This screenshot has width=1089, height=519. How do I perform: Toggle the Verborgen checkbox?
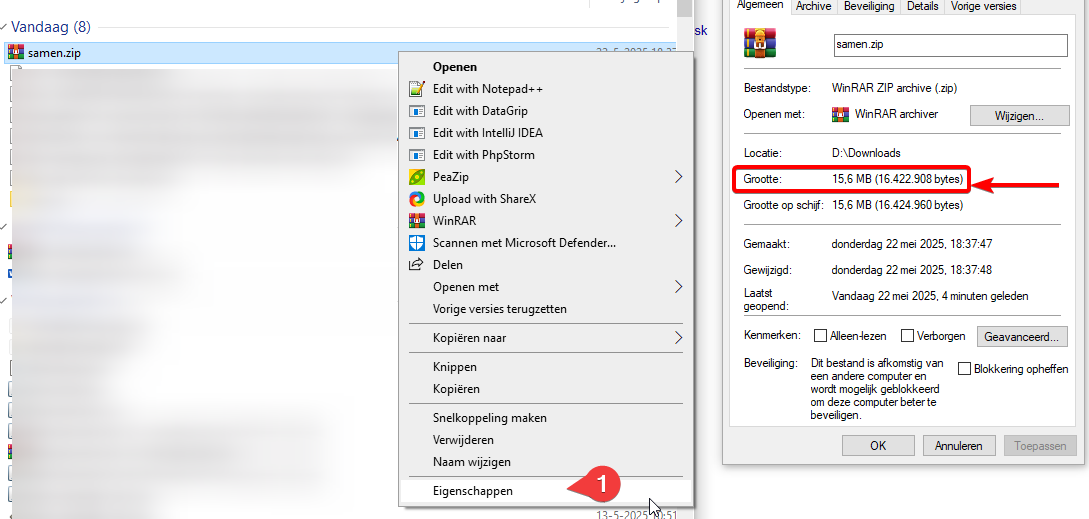pos(908,336)
